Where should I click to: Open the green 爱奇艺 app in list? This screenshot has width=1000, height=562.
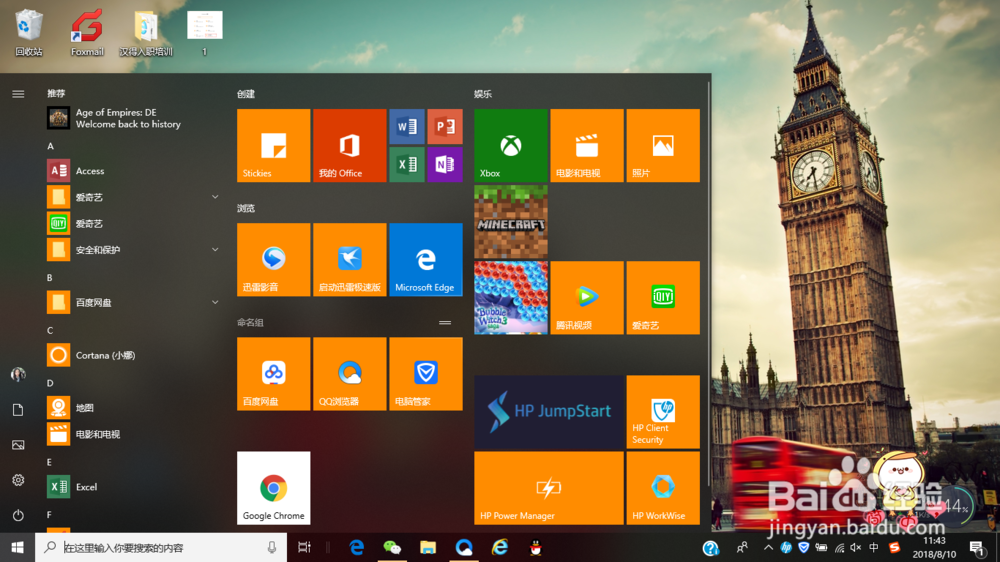point(134,223)
